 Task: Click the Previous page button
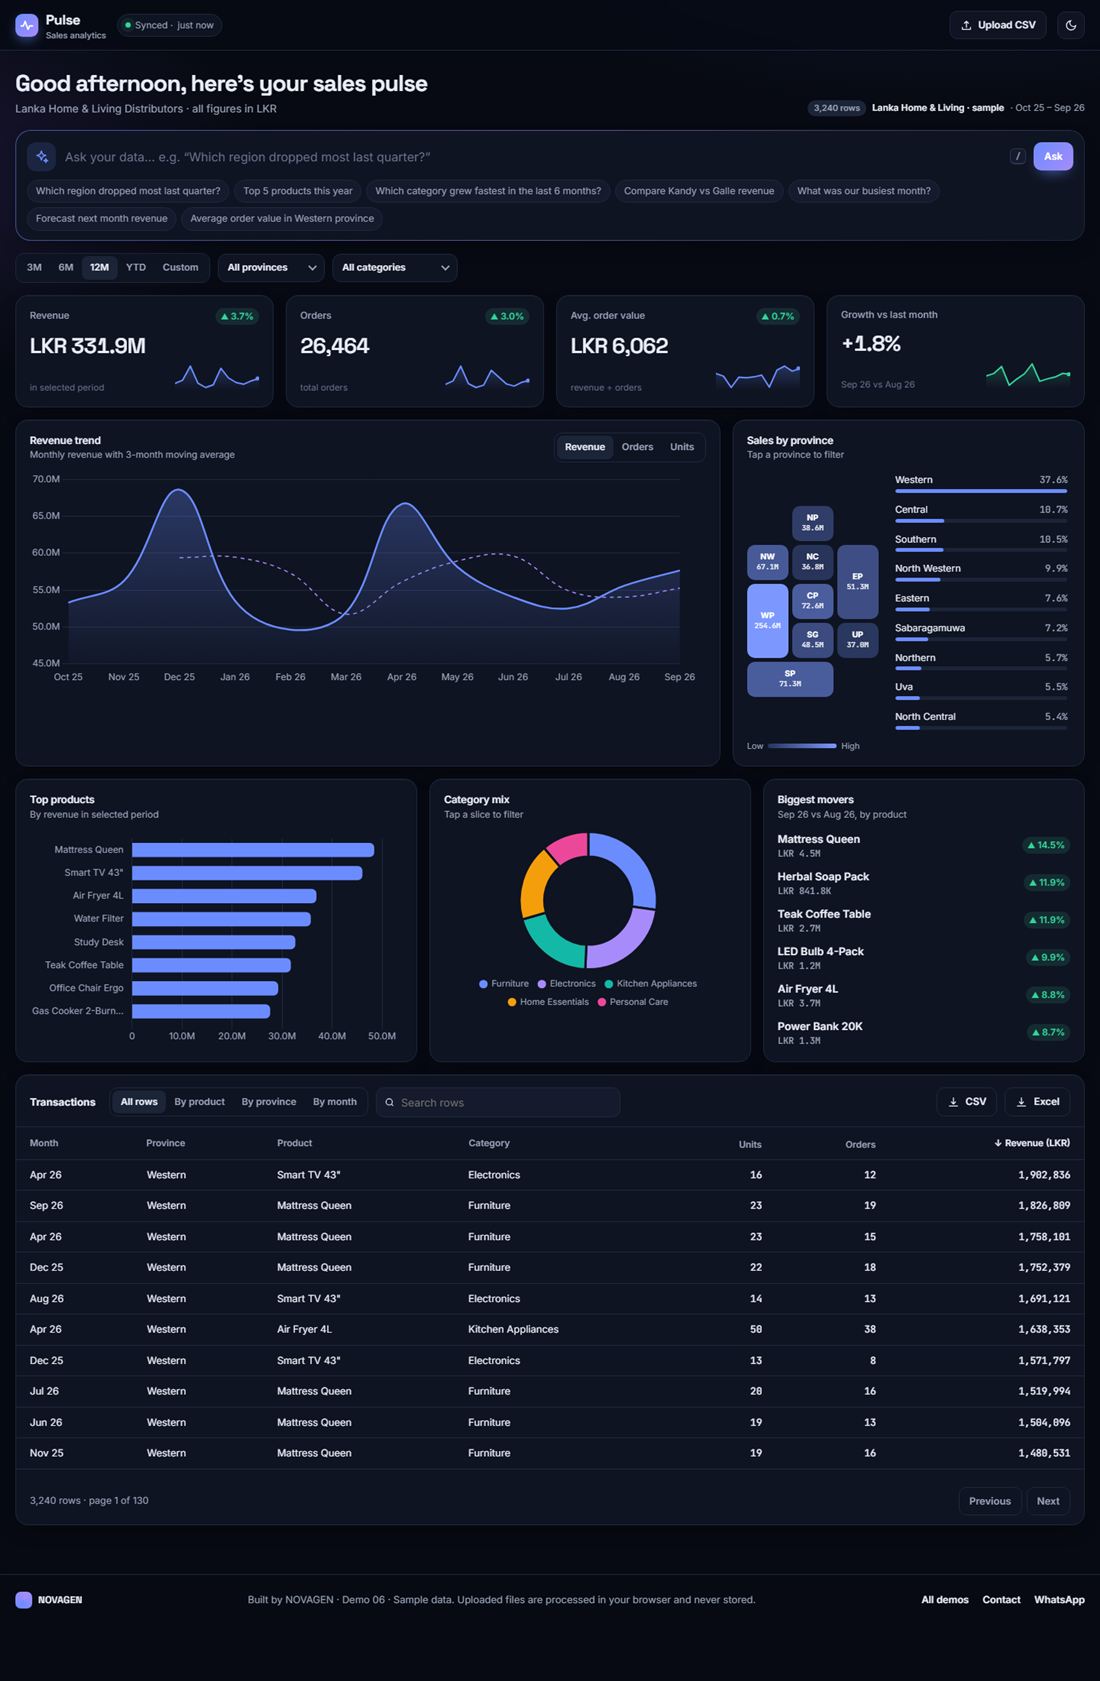point(990,1501)
